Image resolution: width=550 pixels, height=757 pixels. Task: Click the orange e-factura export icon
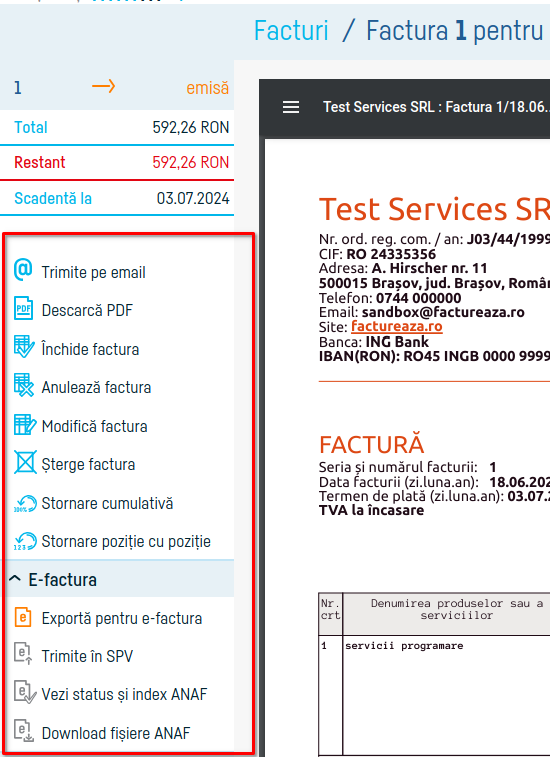pos(23,617)
